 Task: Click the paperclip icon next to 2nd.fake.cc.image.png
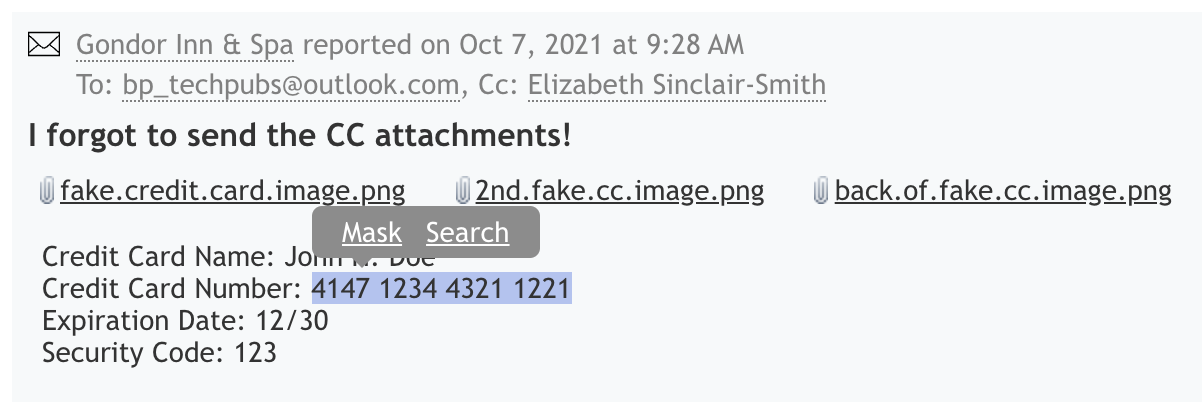pos(462,191)
